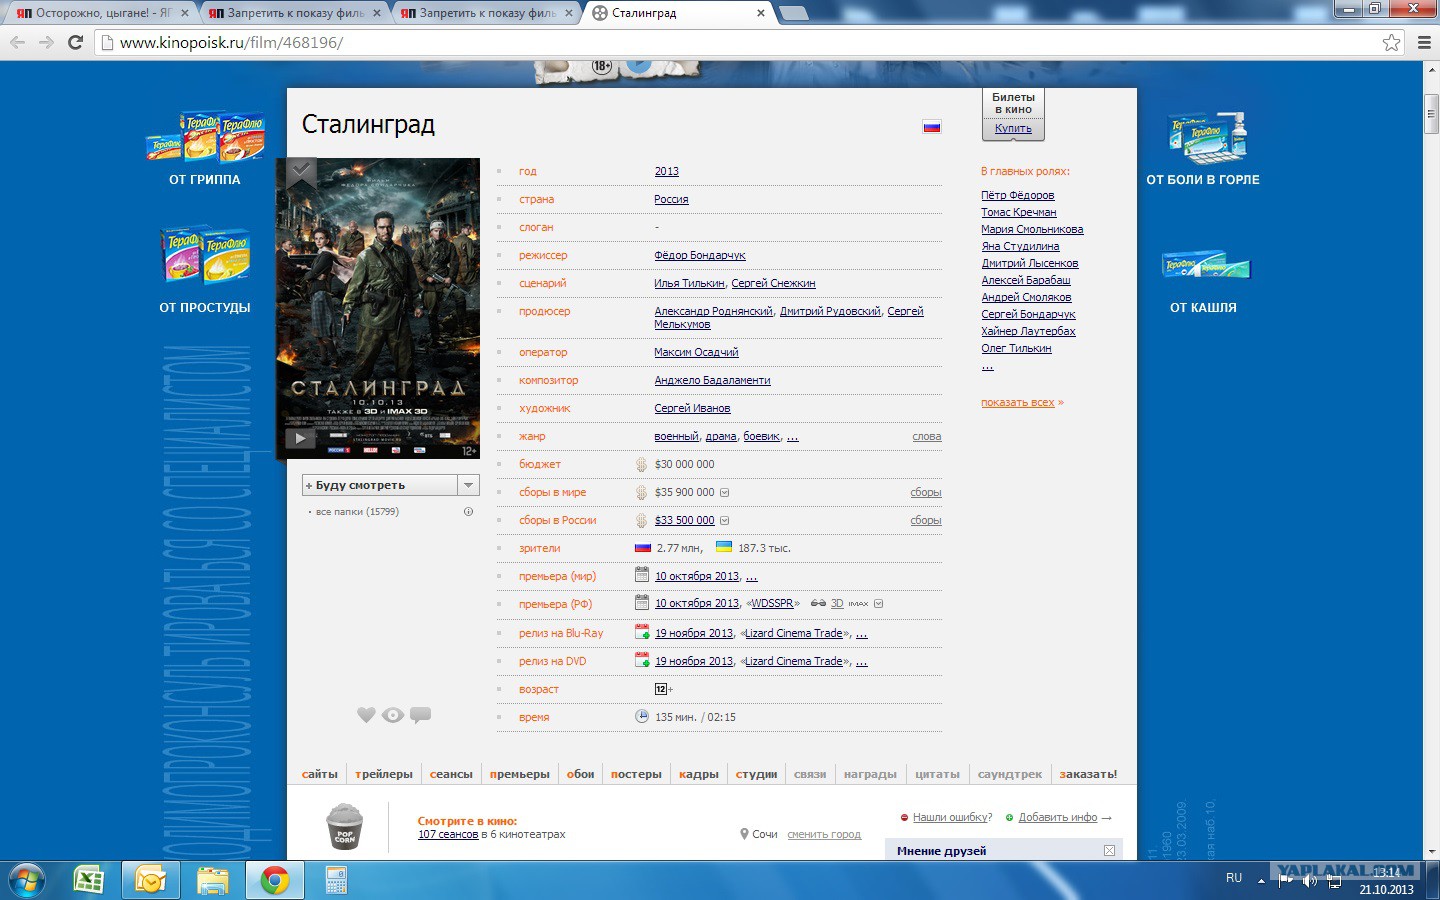Click the Russian flag in зрители row
1440x900 pixels.
tap(643, 548)
